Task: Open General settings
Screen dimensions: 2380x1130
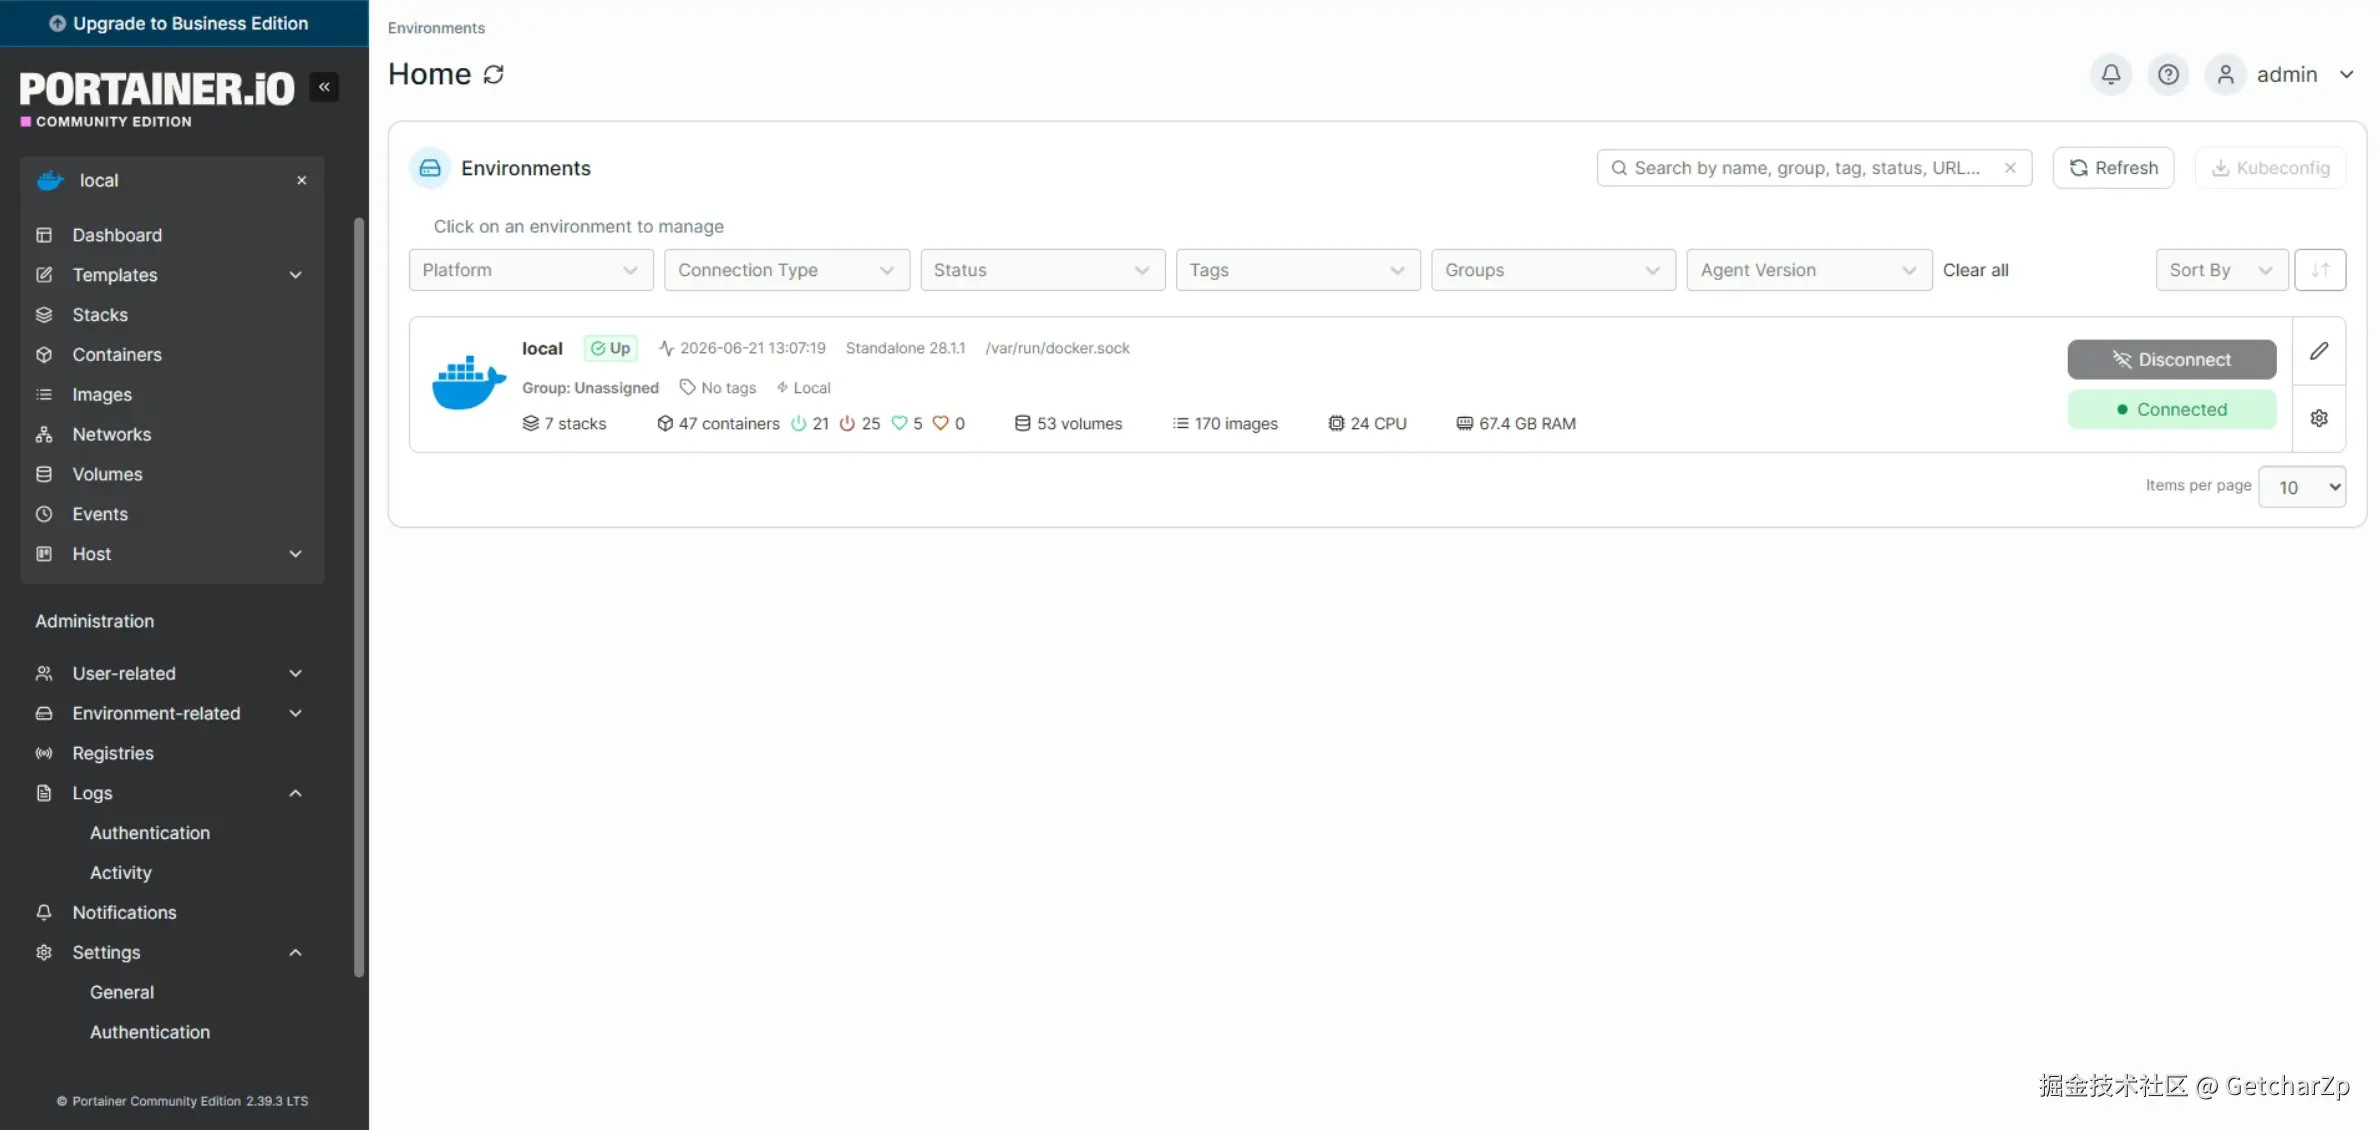Action: (122, 993)
